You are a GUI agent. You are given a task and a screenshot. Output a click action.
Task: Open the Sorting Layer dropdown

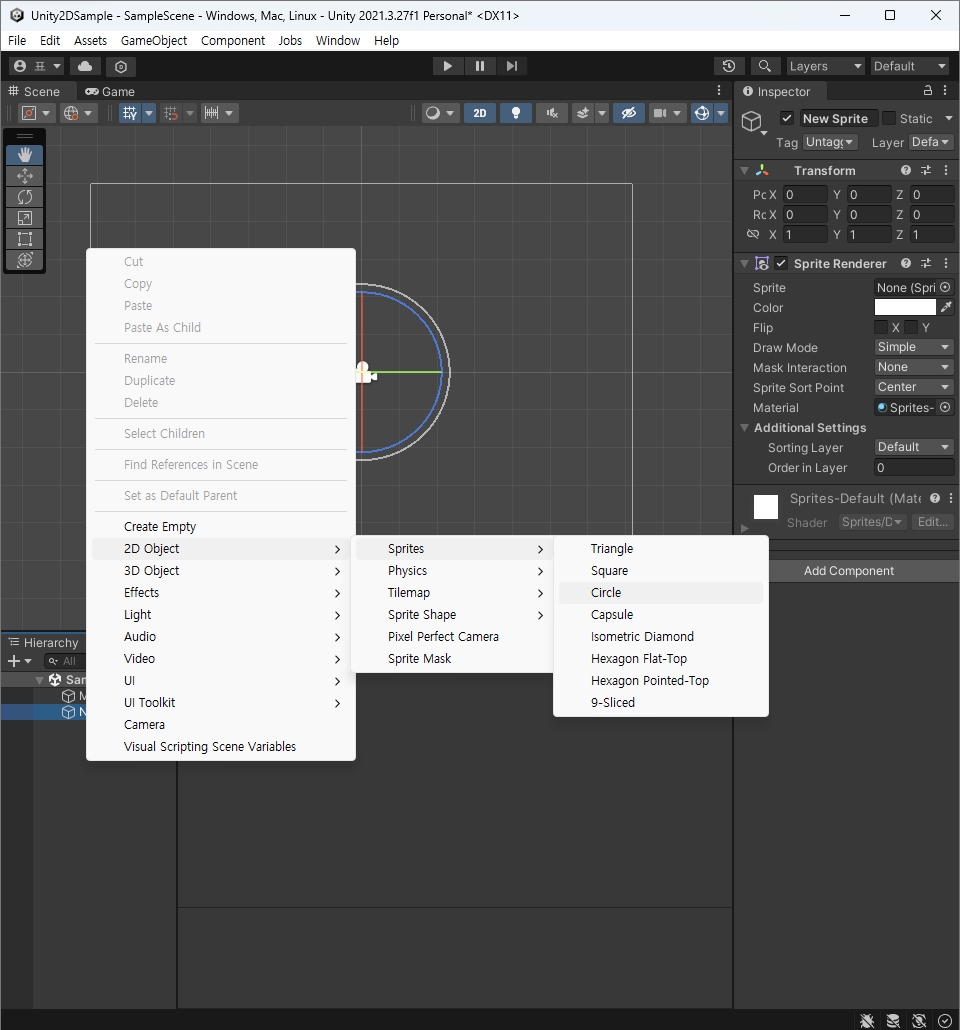(x=913, y=447)
